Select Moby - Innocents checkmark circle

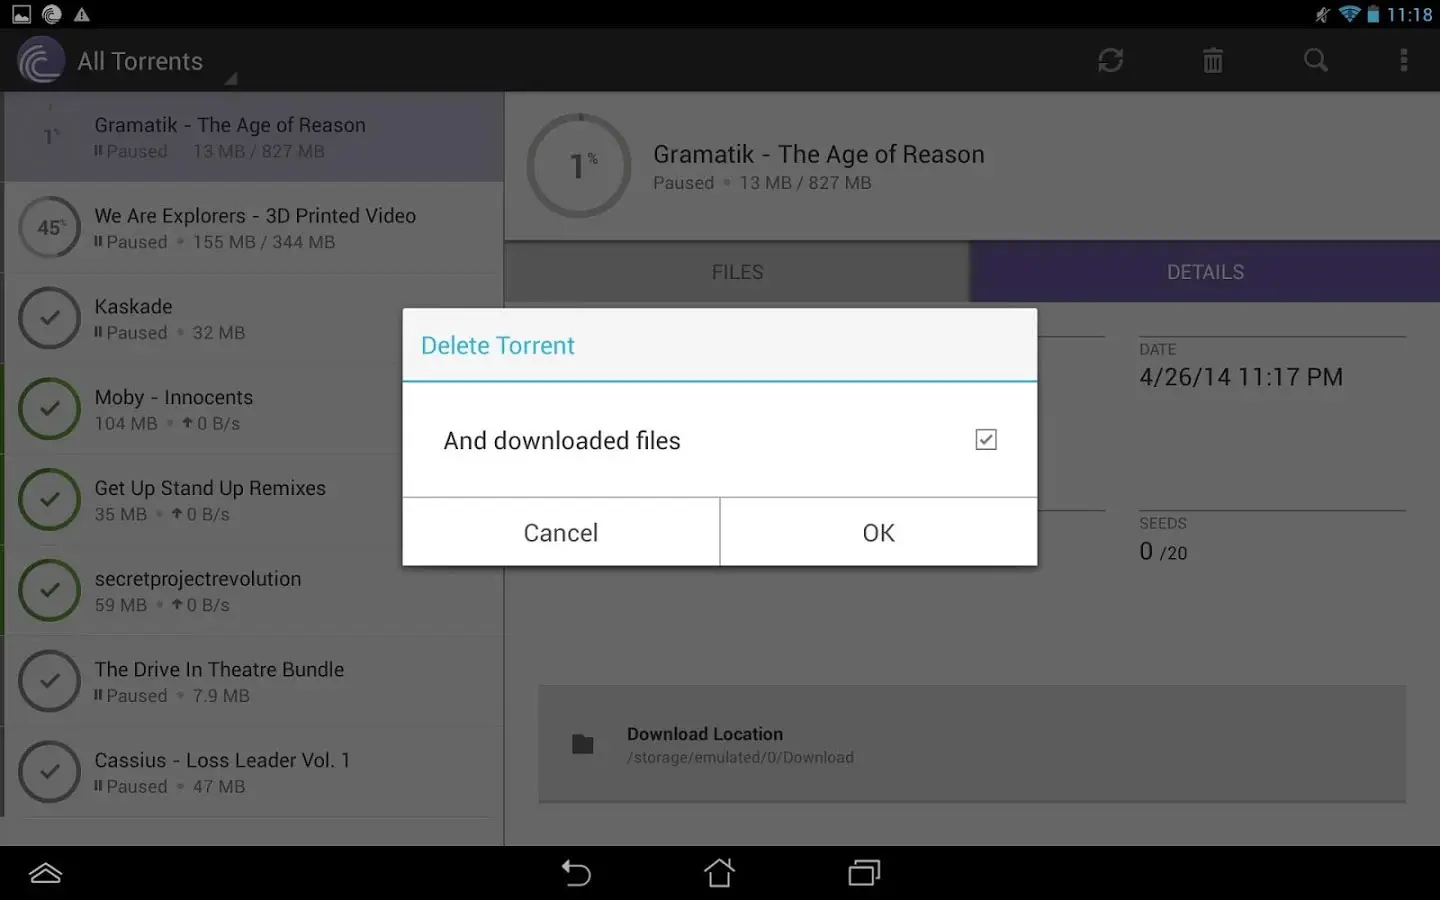(x=49, y=408)
